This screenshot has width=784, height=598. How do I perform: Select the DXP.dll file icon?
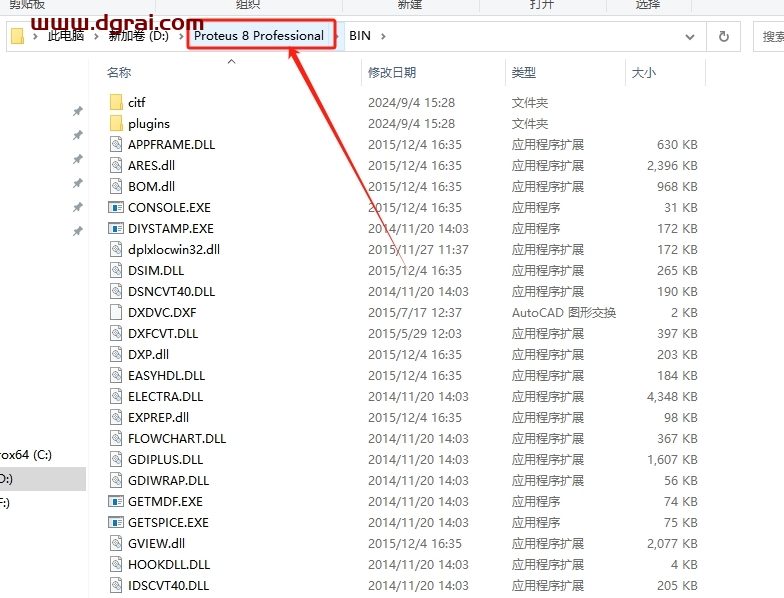(116, 354)
